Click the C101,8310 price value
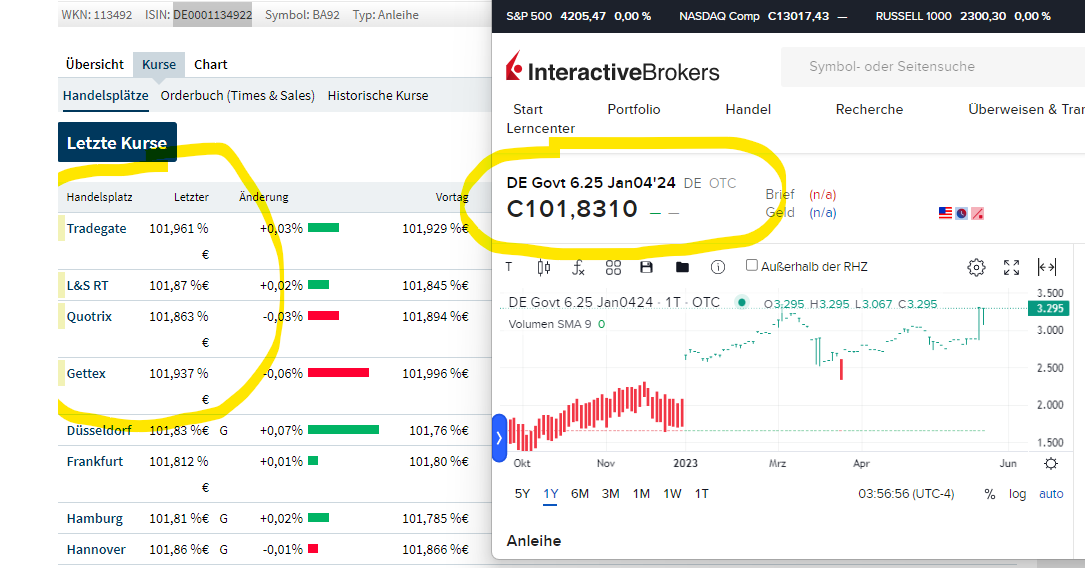Screen dimensions: 1085x568 (572, 209)
